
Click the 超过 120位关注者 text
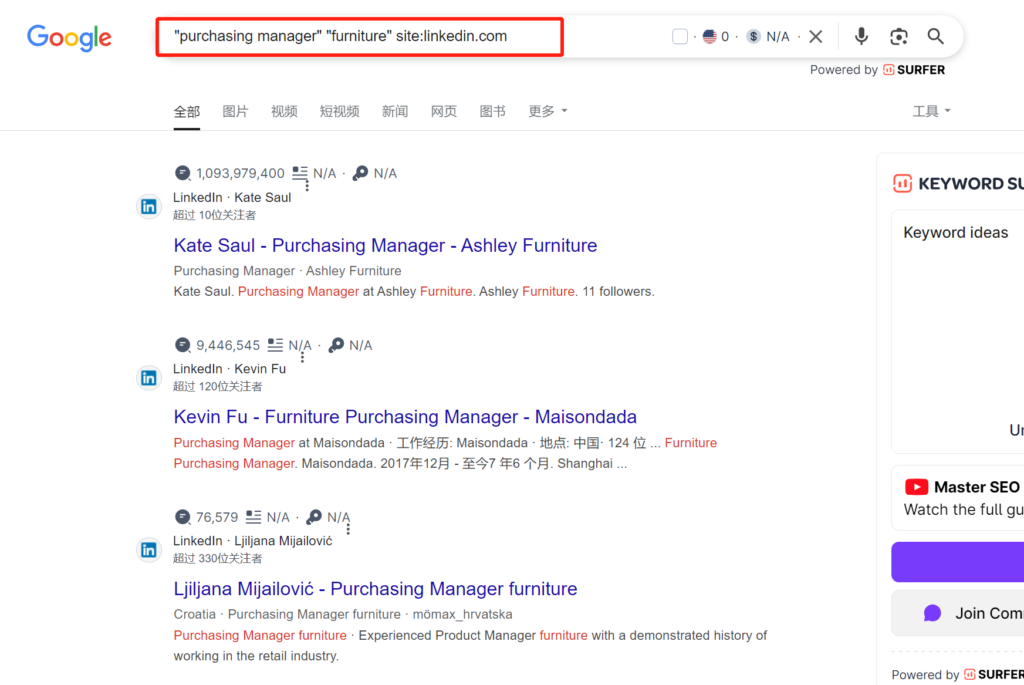217,387
